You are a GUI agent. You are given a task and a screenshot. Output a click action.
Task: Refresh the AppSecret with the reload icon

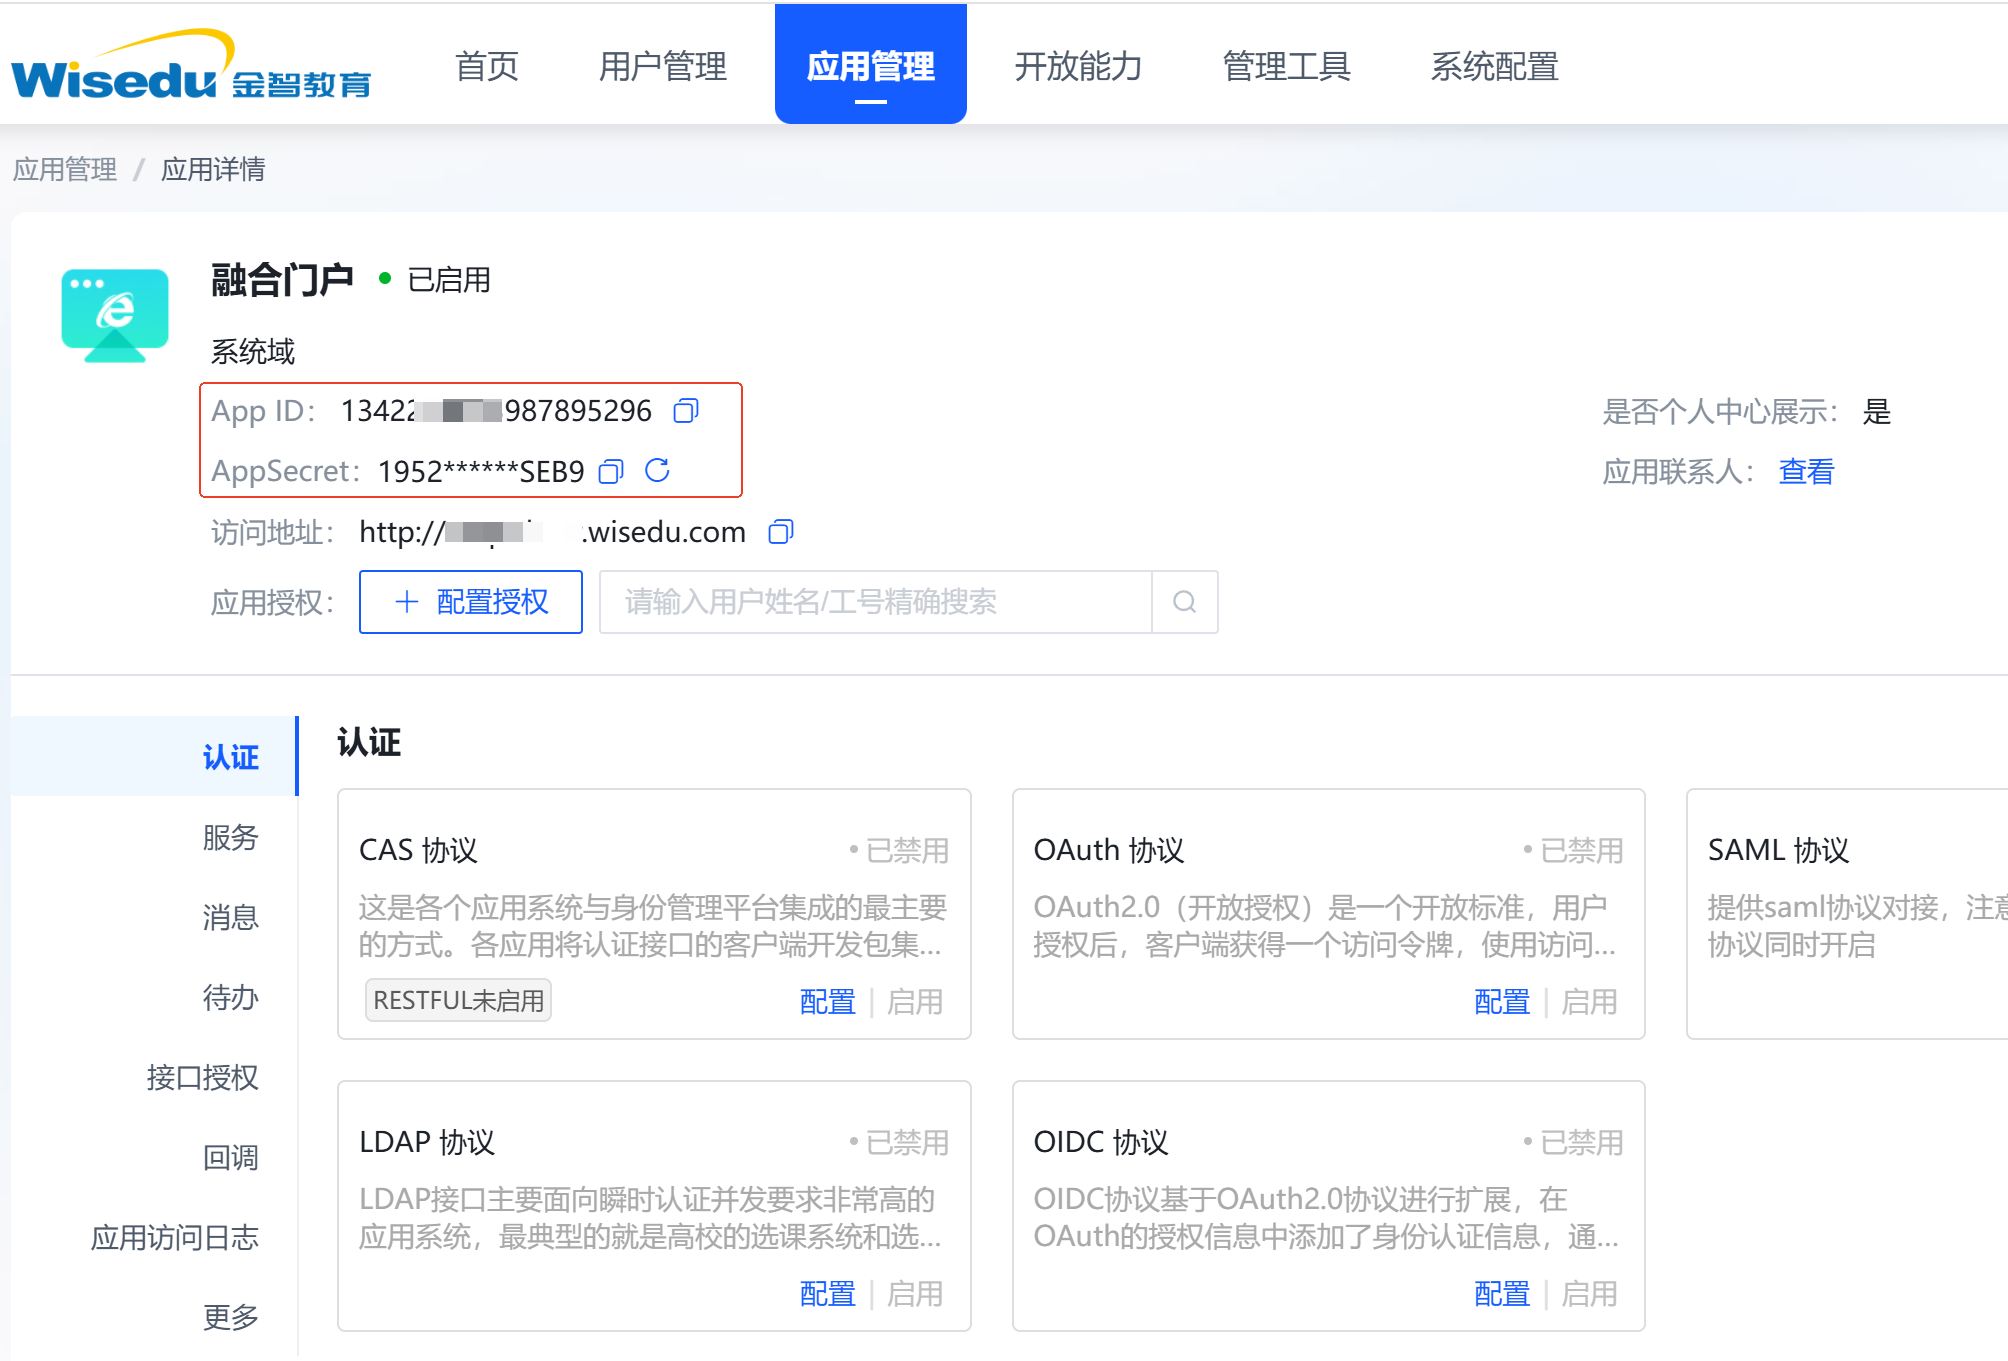657,470
